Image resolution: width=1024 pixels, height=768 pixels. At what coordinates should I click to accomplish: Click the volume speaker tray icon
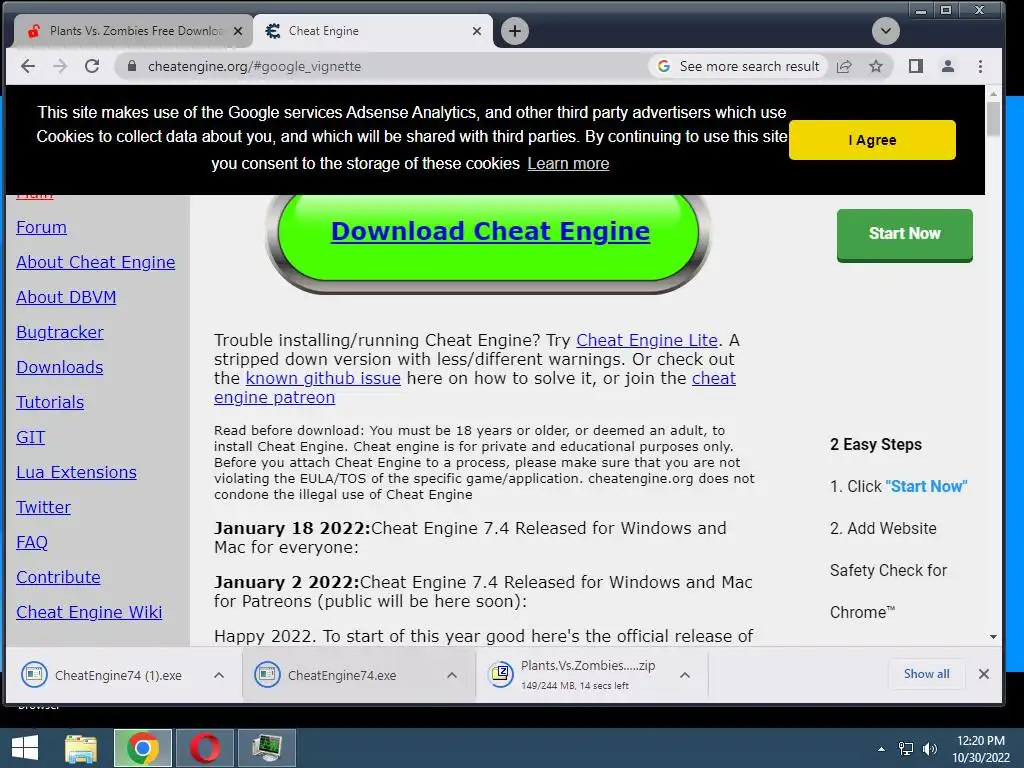(x=930, y=749)
